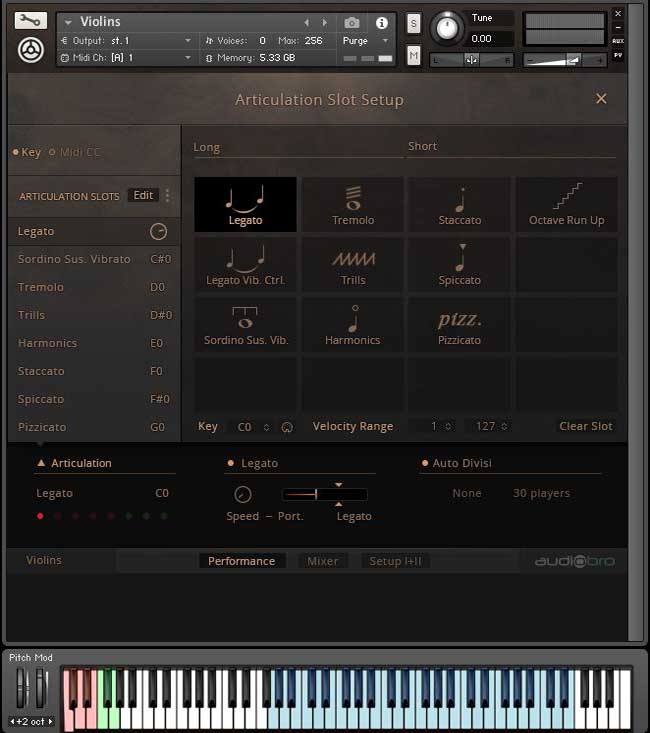Toggle the Mute M button
650x733 pixels.
click(413, 56)
